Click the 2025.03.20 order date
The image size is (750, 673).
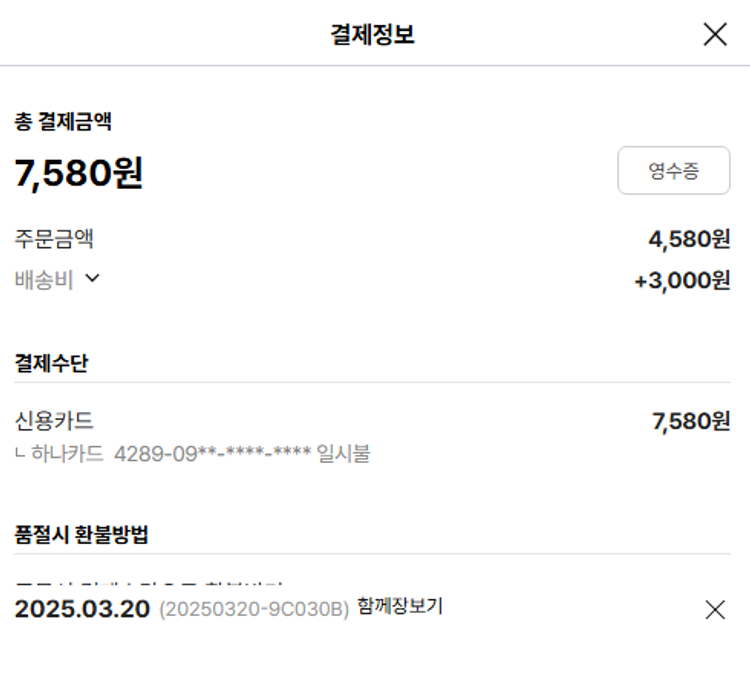tap(82, 609)
